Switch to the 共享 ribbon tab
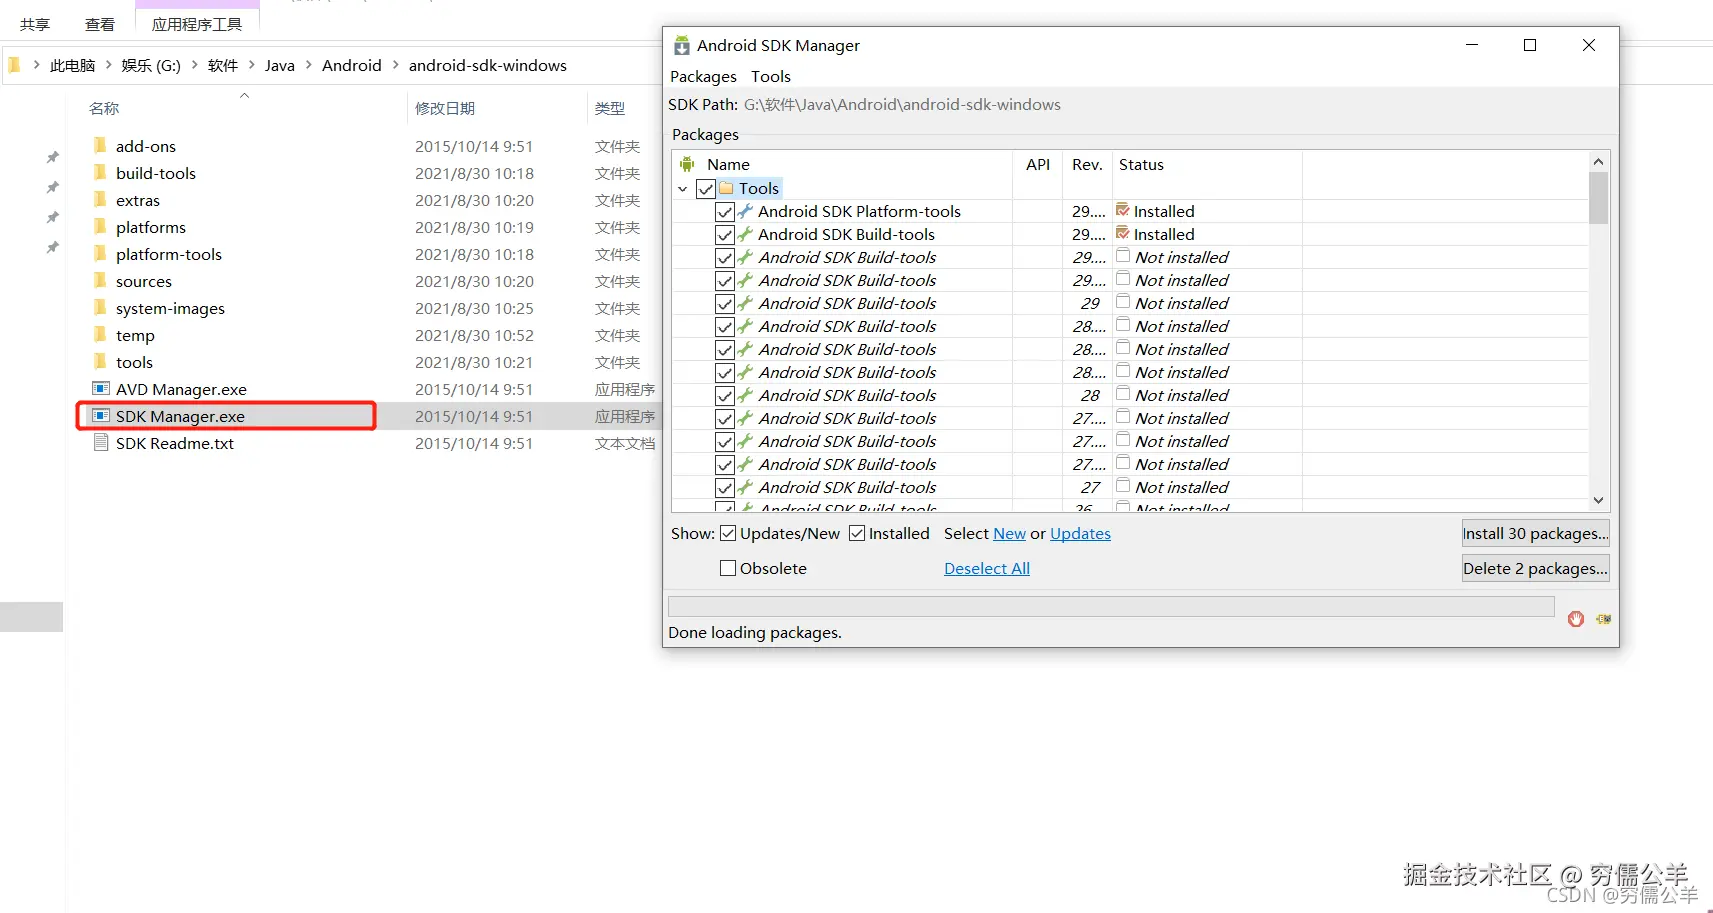This screenshot has width=1713, height=913. coord(35,24)
